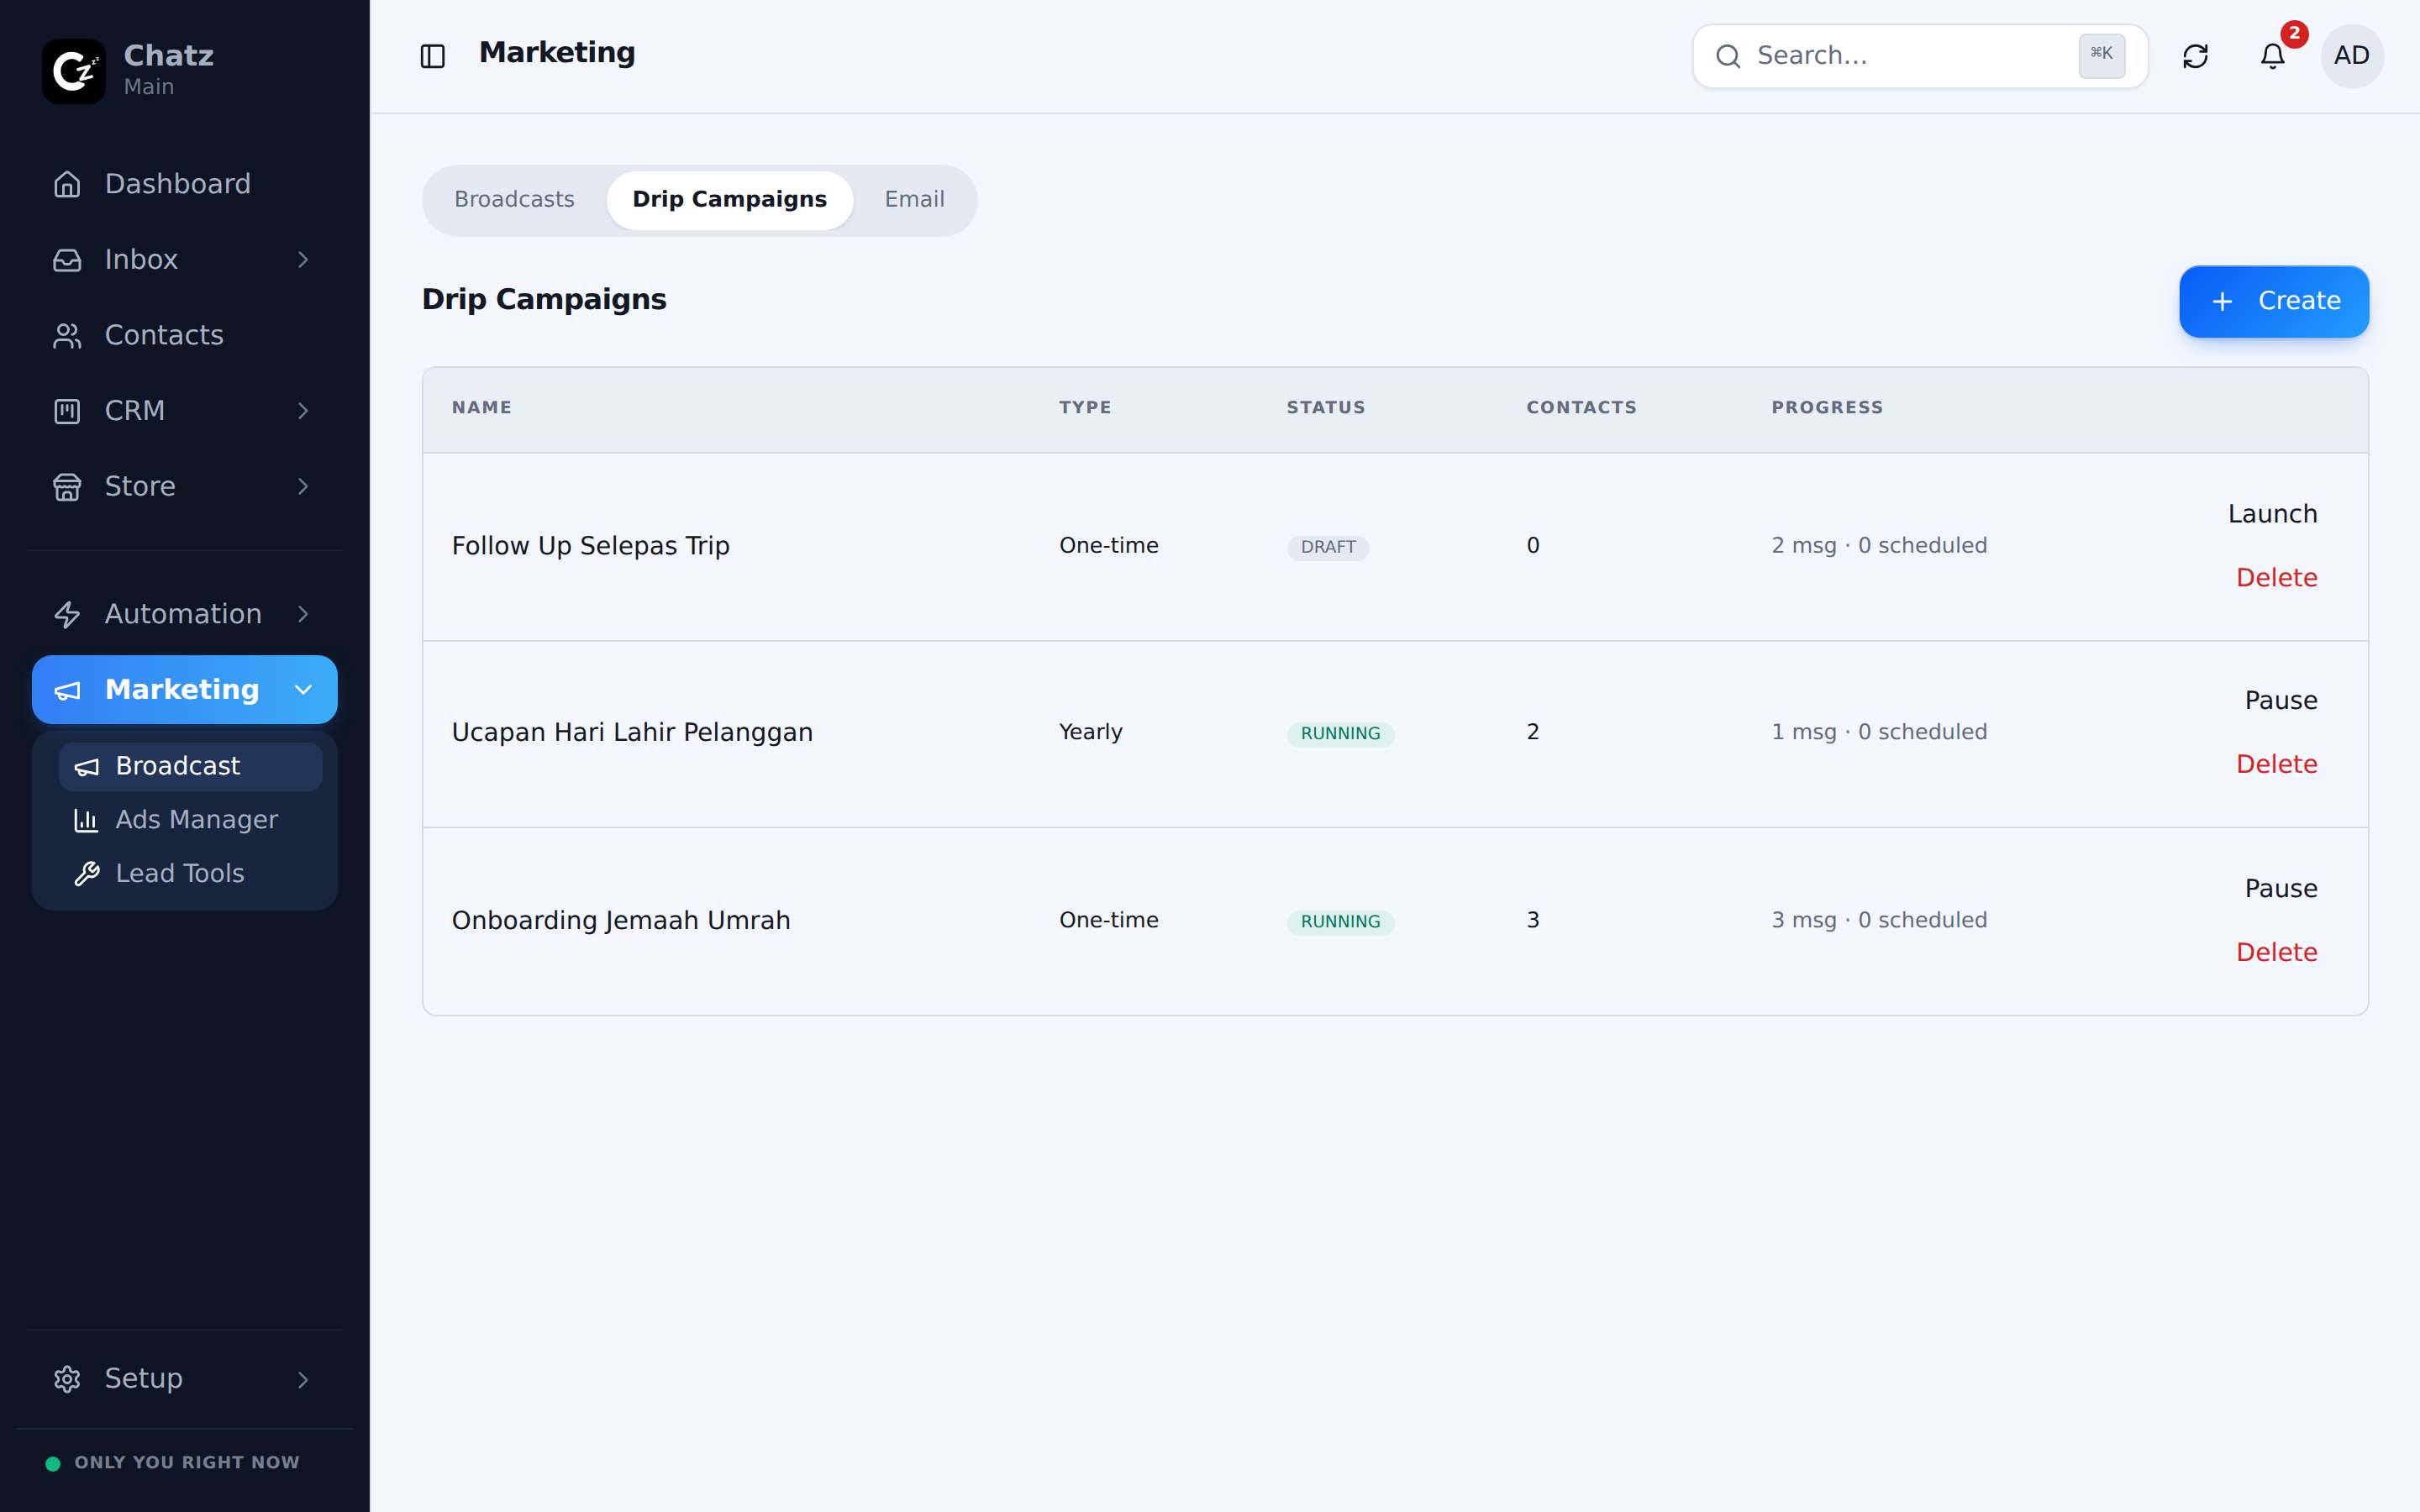Click the Chatz logo icon

[x=74, y=71]
